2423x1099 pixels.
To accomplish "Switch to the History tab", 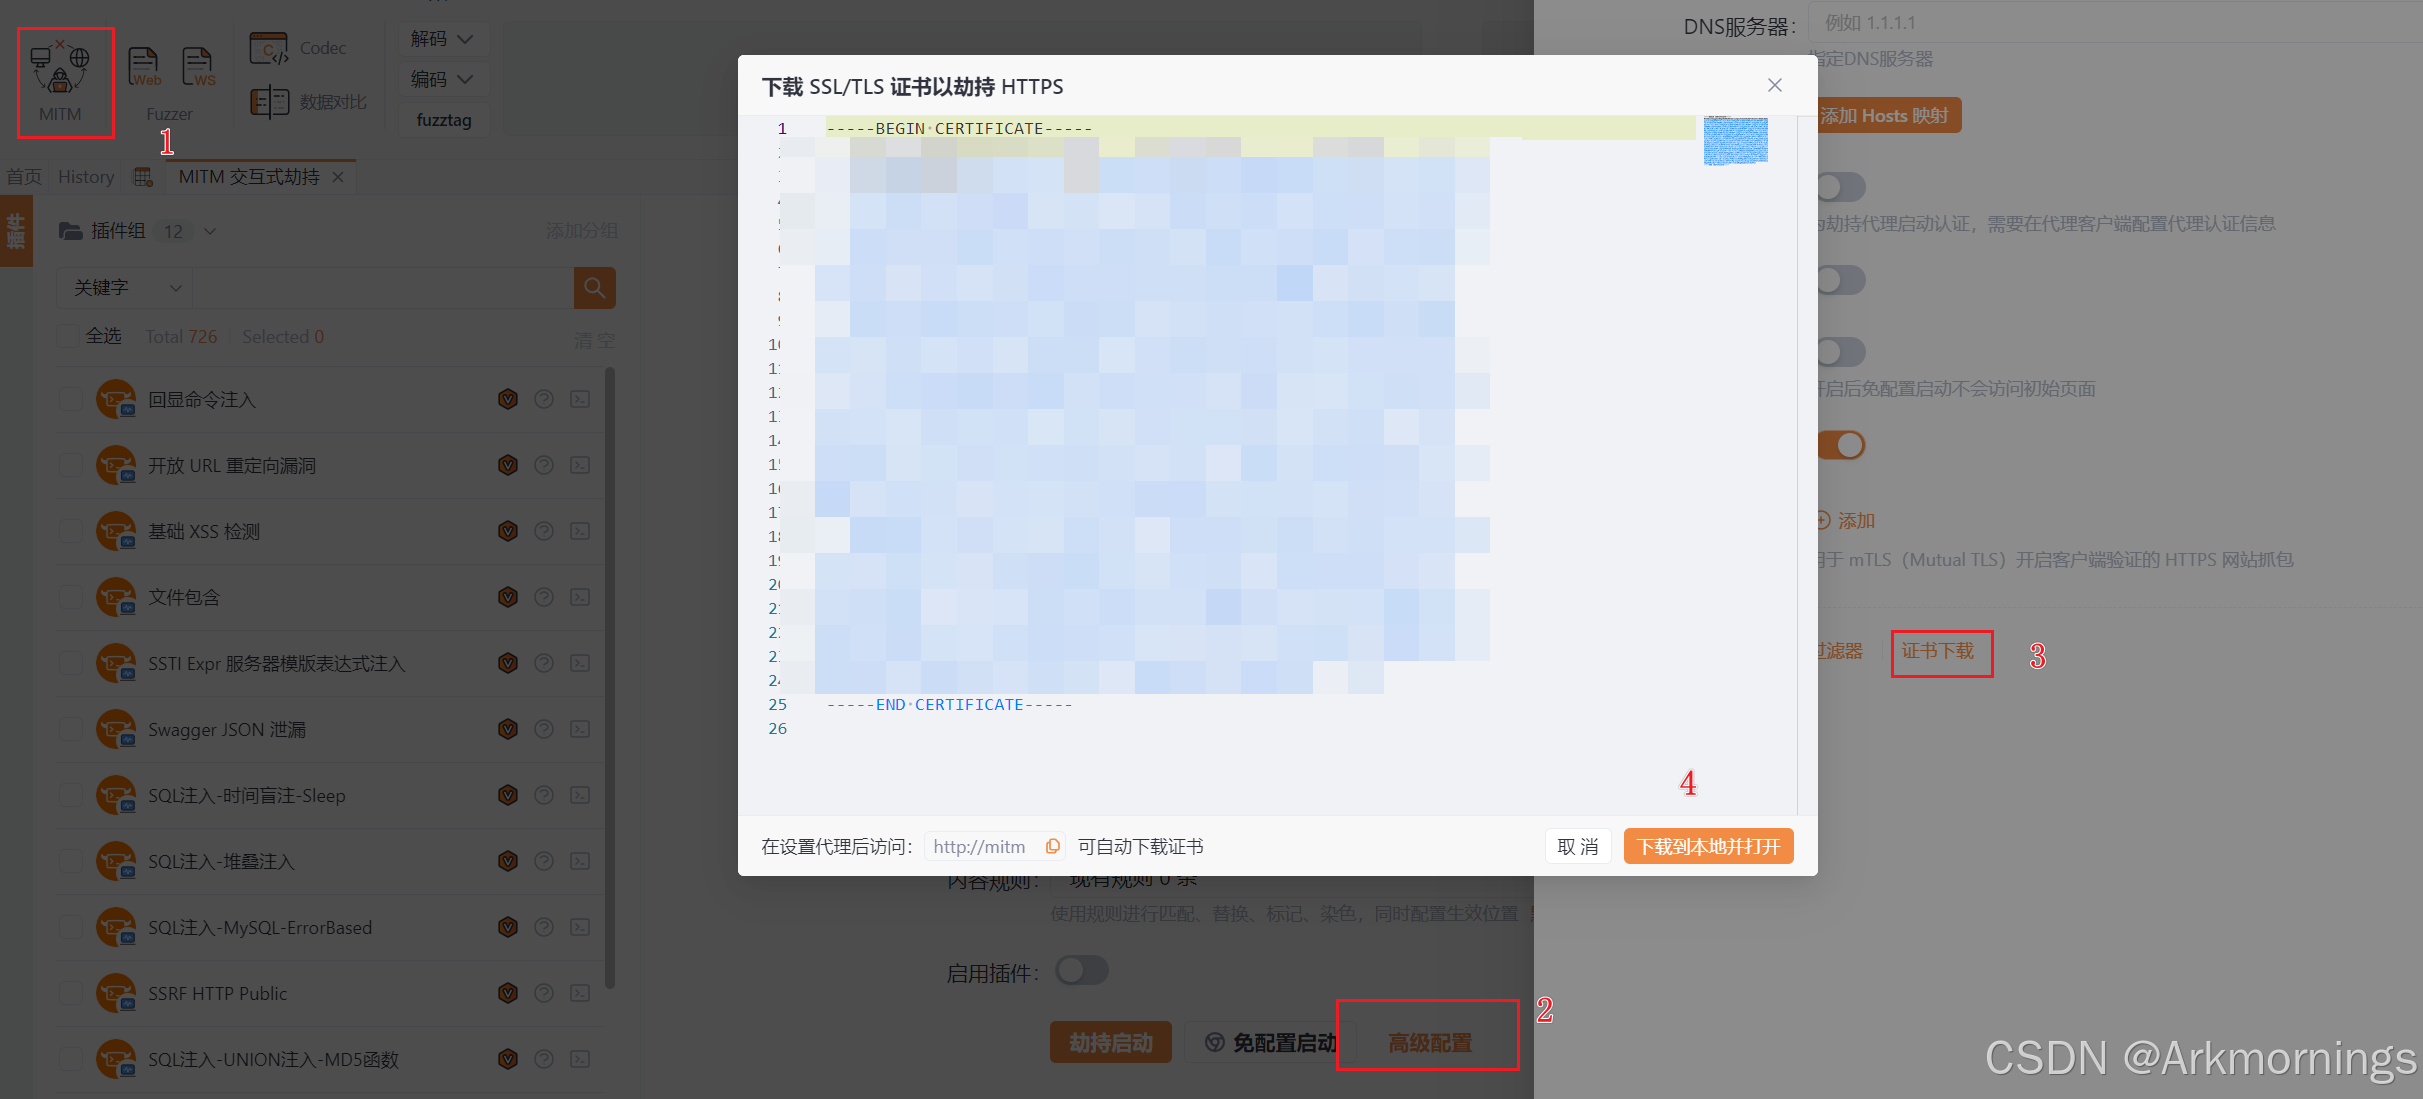I will pyautogui.click(x=85, y=176).
